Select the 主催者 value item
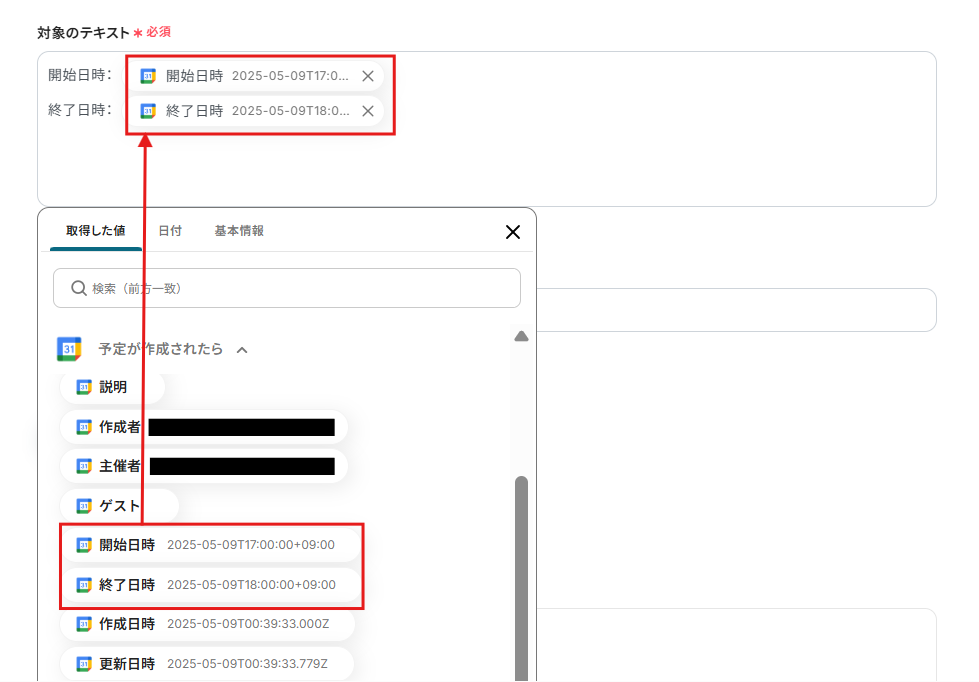The height and width of the screenshot is (682, 979). pos(204,467)
